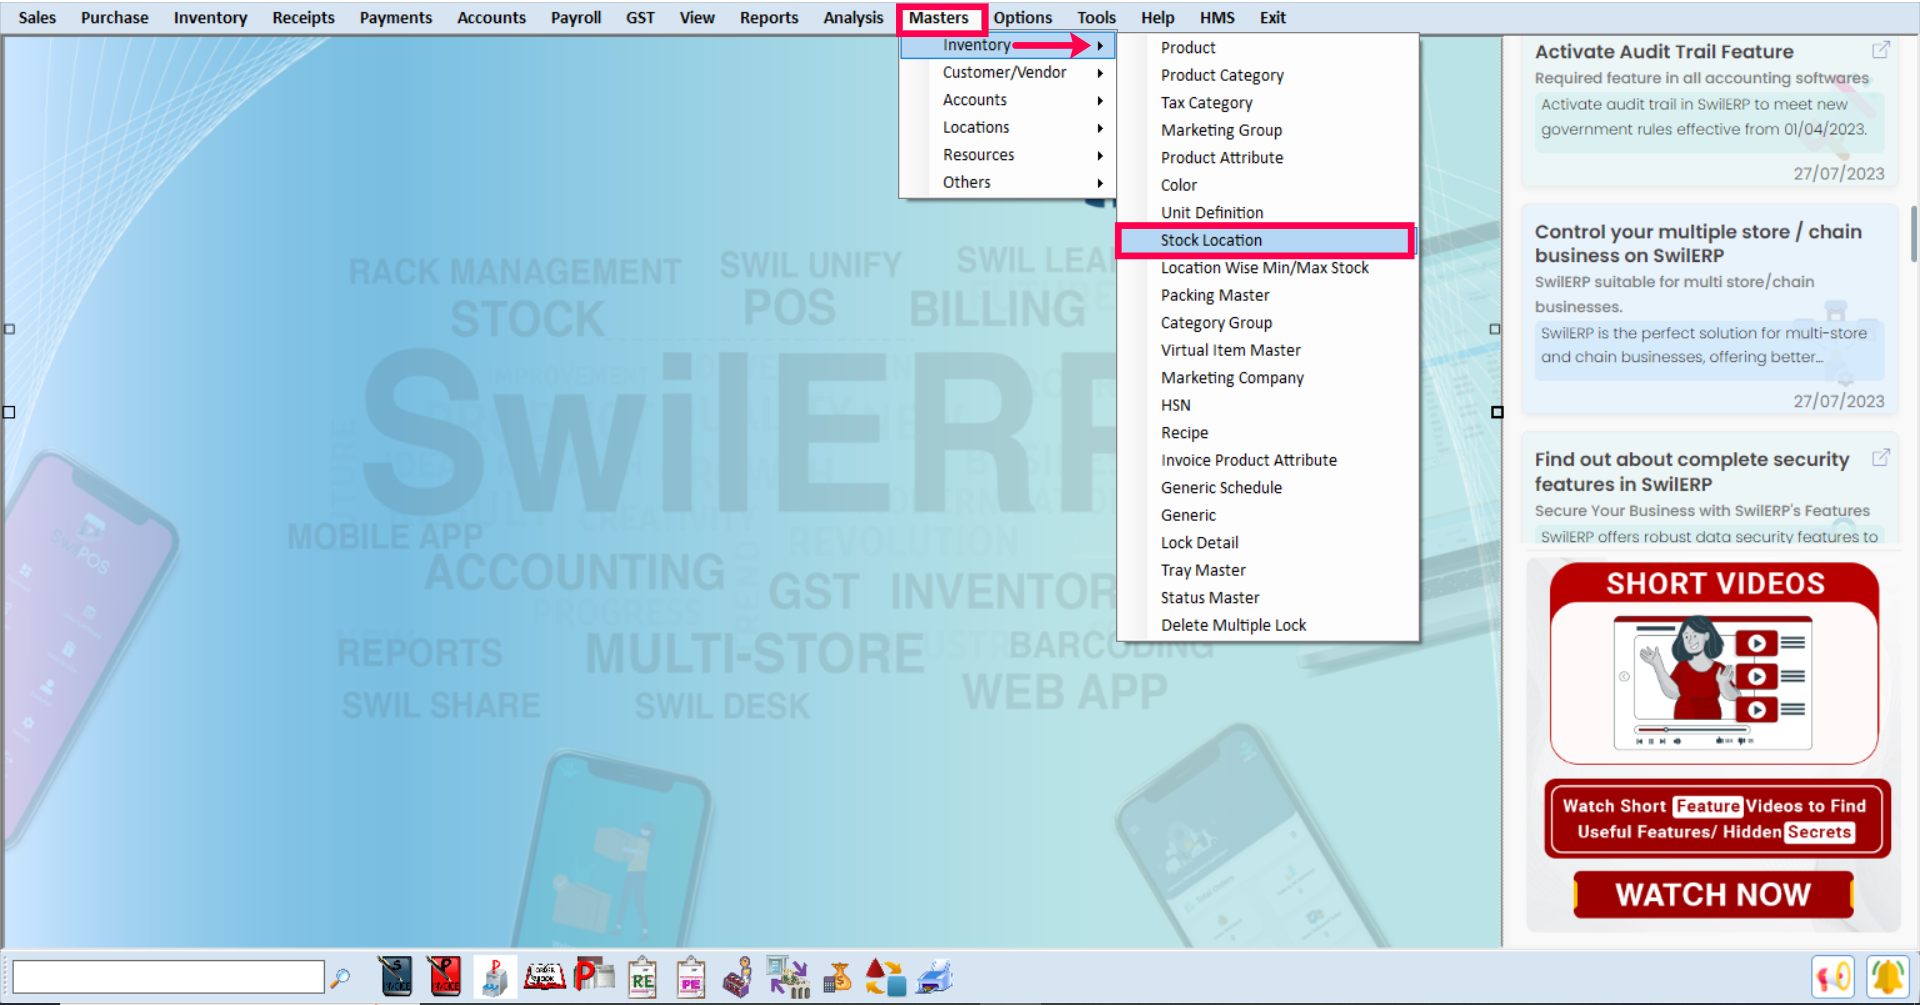This screenshot has width=1920, height=1005.
Task: Click the P with printer toolbar icon
Action: pos(594,975)
